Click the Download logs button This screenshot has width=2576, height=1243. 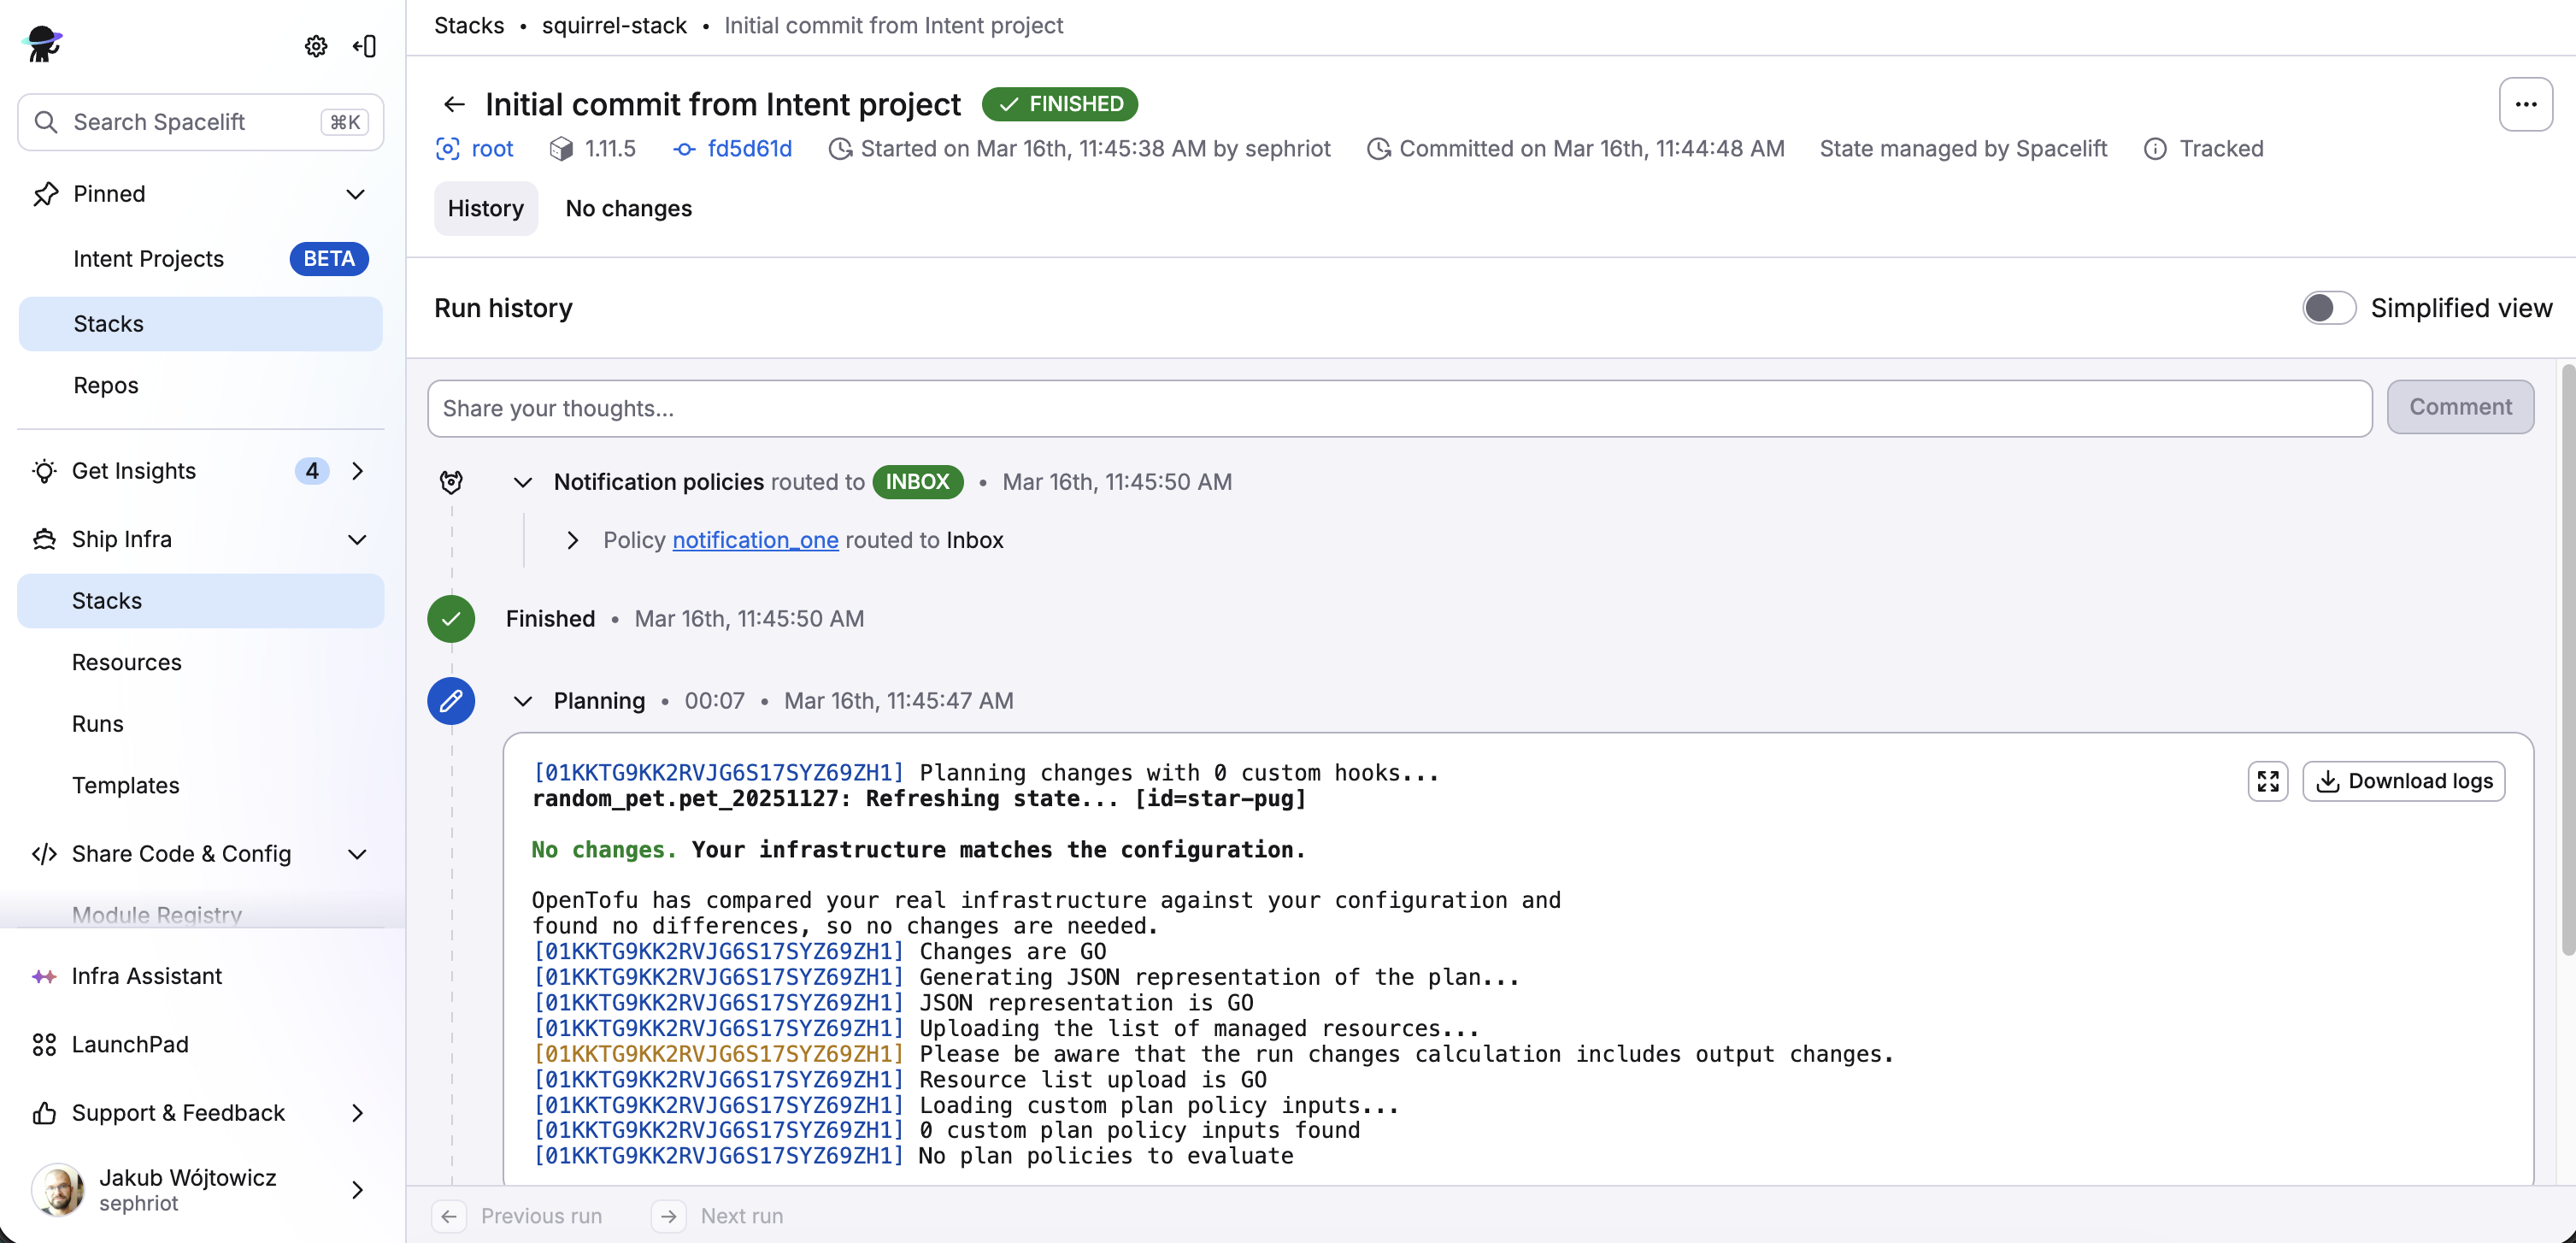click(x=2403, y=781)
